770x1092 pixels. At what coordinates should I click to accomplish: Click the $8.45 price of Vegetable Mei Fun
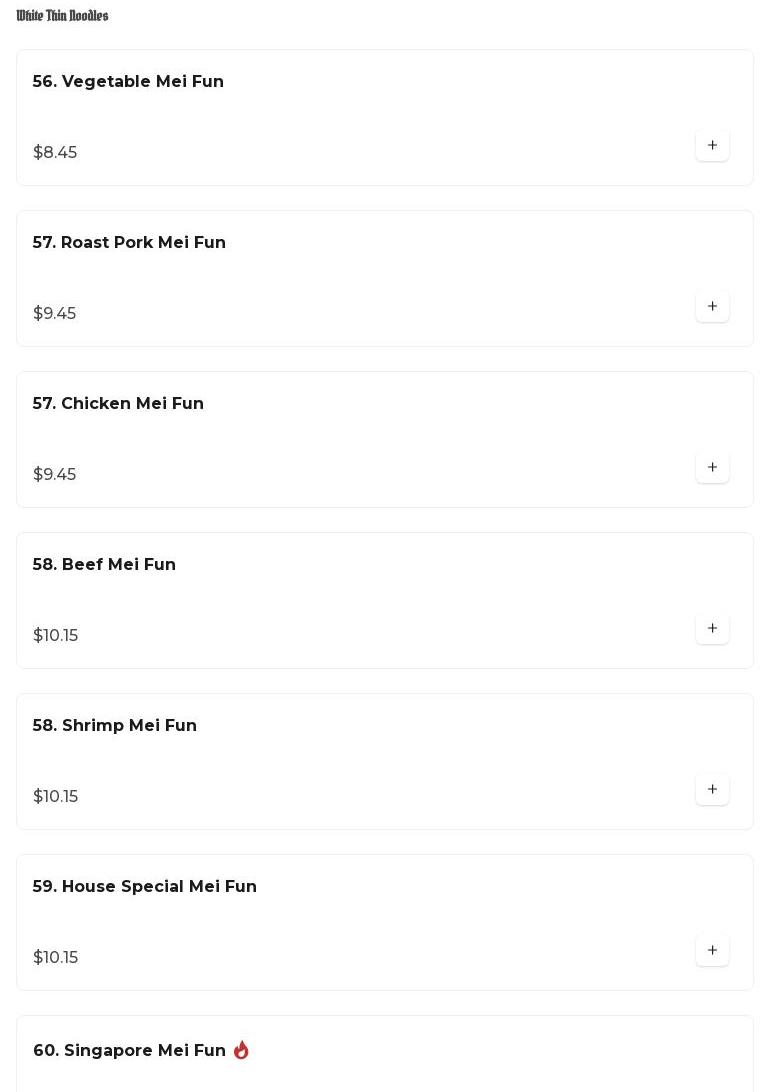55,152
